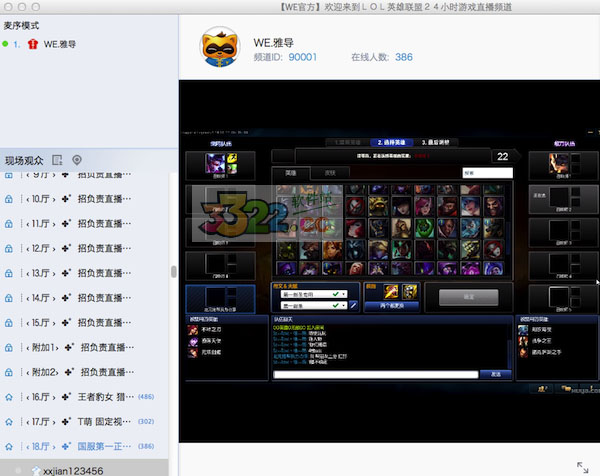Viewport: 600px width, 476px height.
Task: Click the (386) count on the 18厅 row
Action: tap(146, 446)
